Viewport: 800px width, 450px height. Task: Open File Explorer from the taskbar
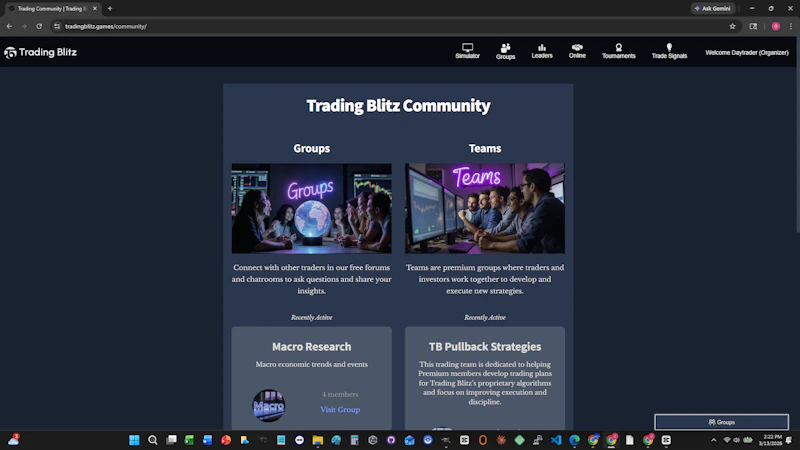coord(318,440)
